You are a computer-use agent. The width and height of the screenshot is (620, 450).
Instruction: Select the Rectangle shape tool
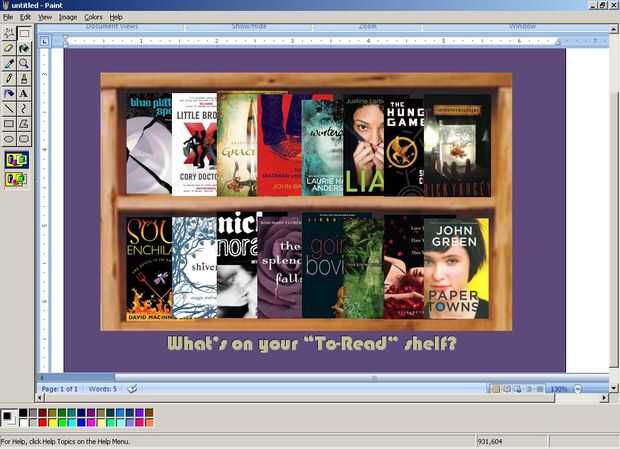tap(9, 123)
